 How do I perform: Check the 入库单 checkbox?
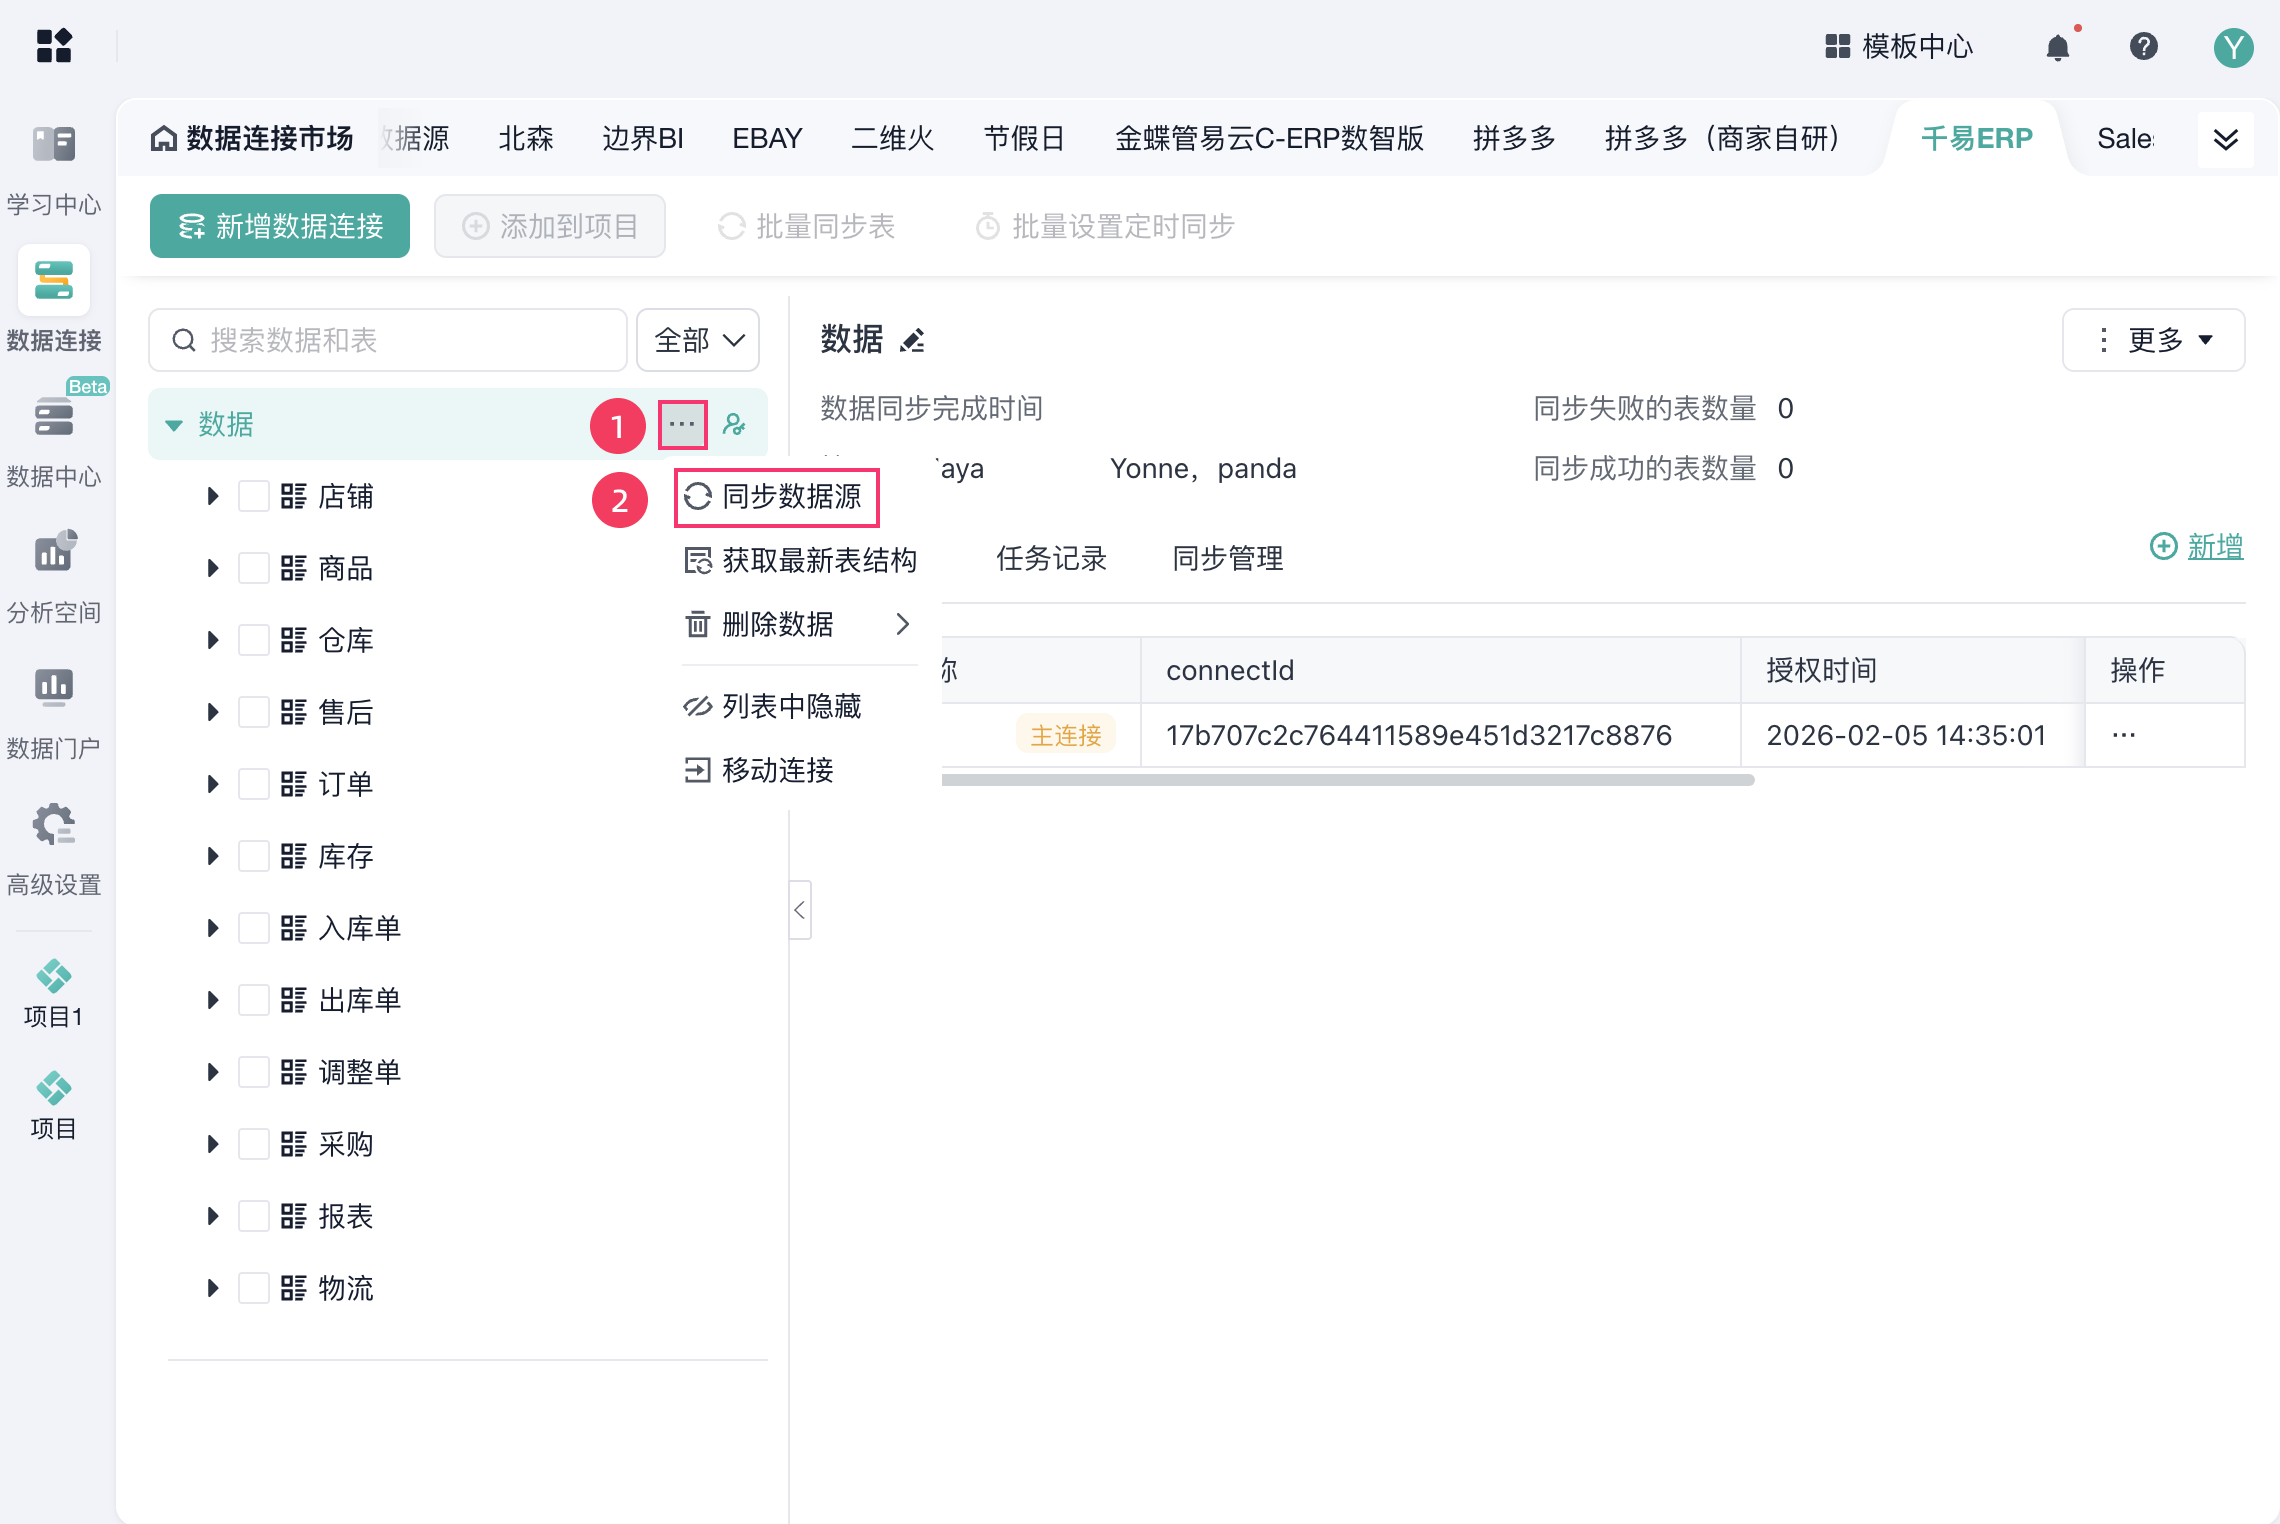coord(254,928)
